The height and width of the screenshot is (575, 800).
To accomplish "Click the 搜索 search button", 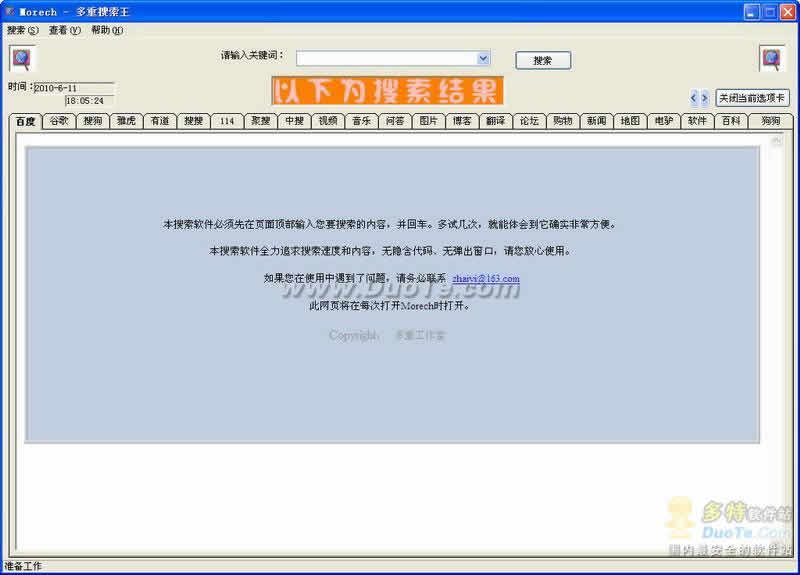I will point(543,61).
